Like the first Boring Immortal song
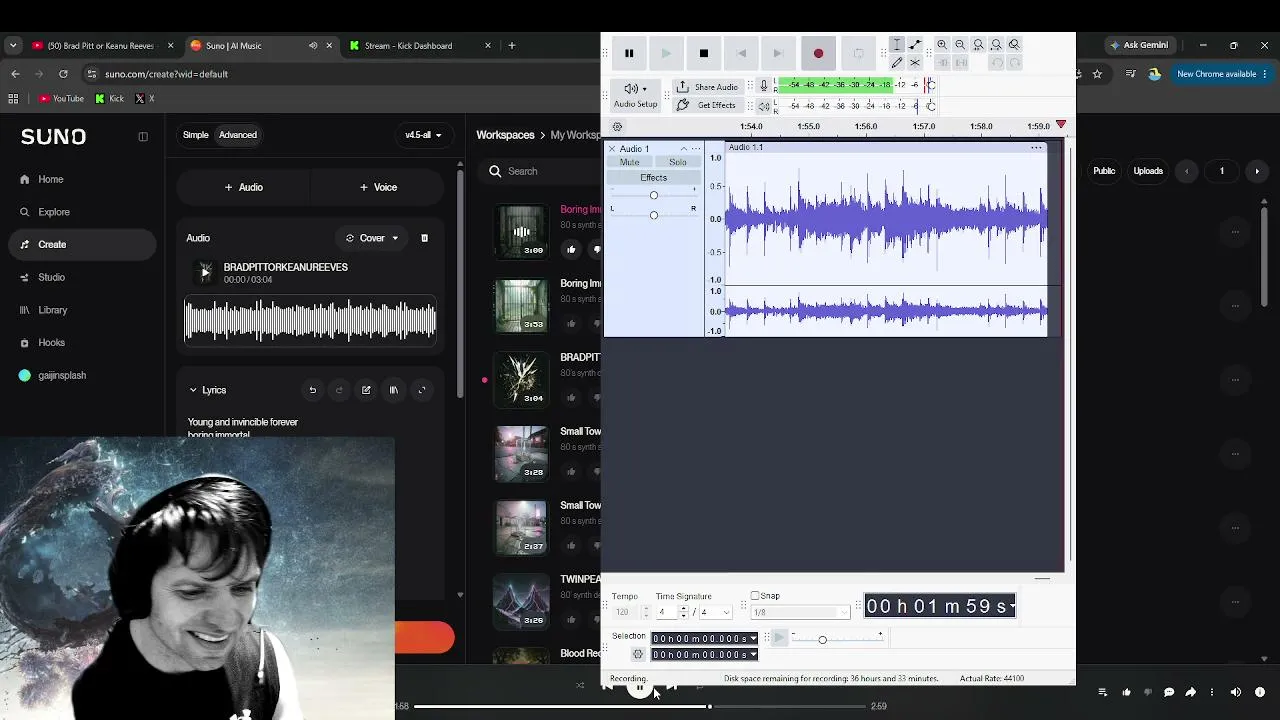The height and width of the screenshot is (720, 1280). [571, 249]
